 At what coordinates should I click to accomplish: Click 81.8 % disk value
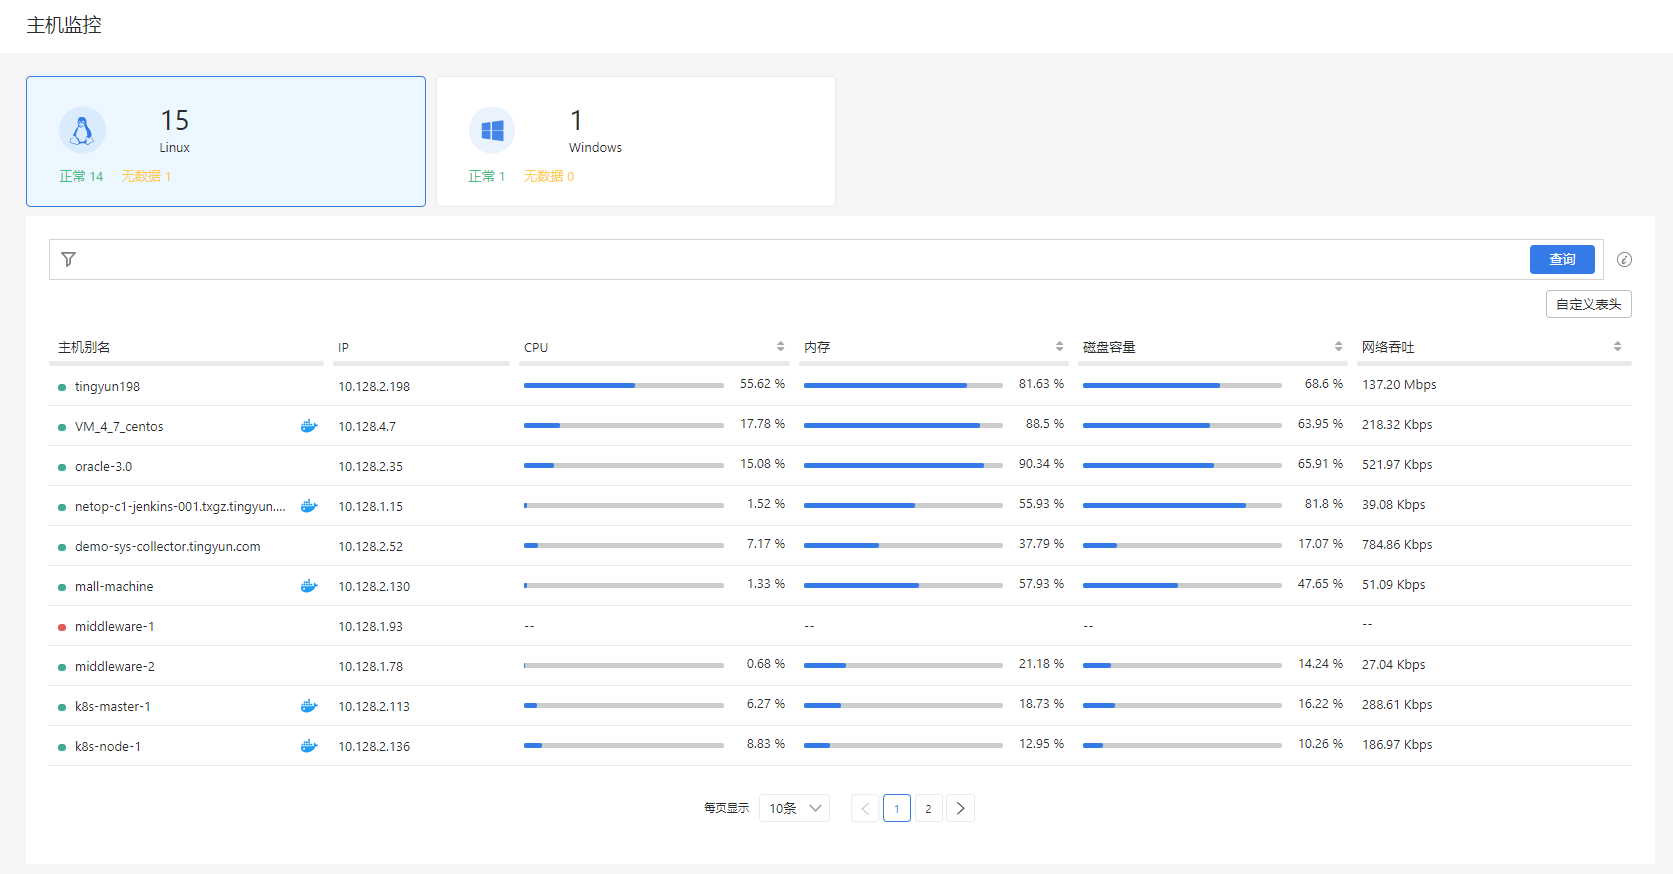click(1323, 504)
